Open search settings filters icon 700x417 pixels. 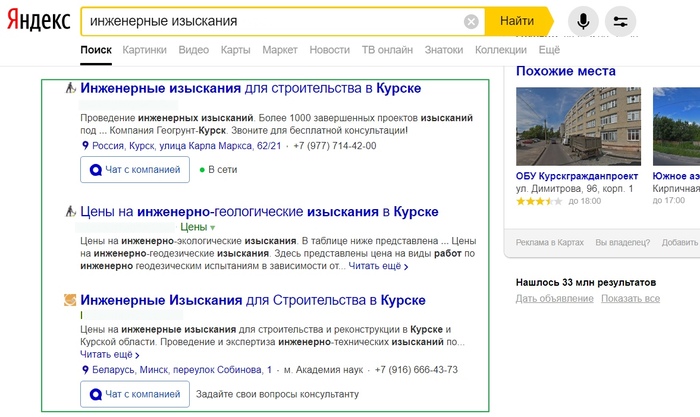coord(620,21)
